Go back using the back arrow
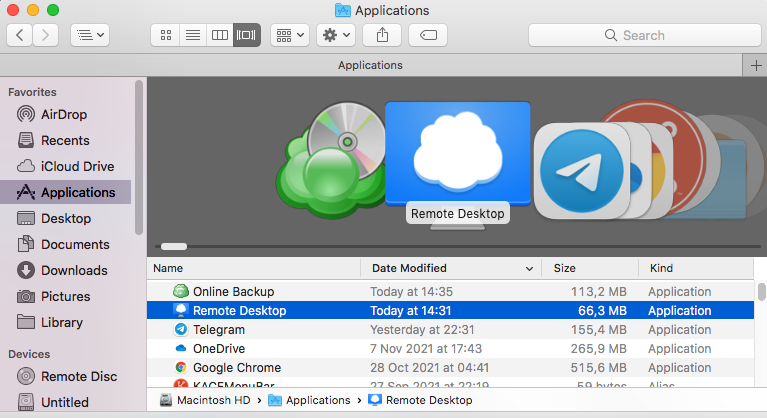The height and width of the screenshot is (418, 767). 20,35
